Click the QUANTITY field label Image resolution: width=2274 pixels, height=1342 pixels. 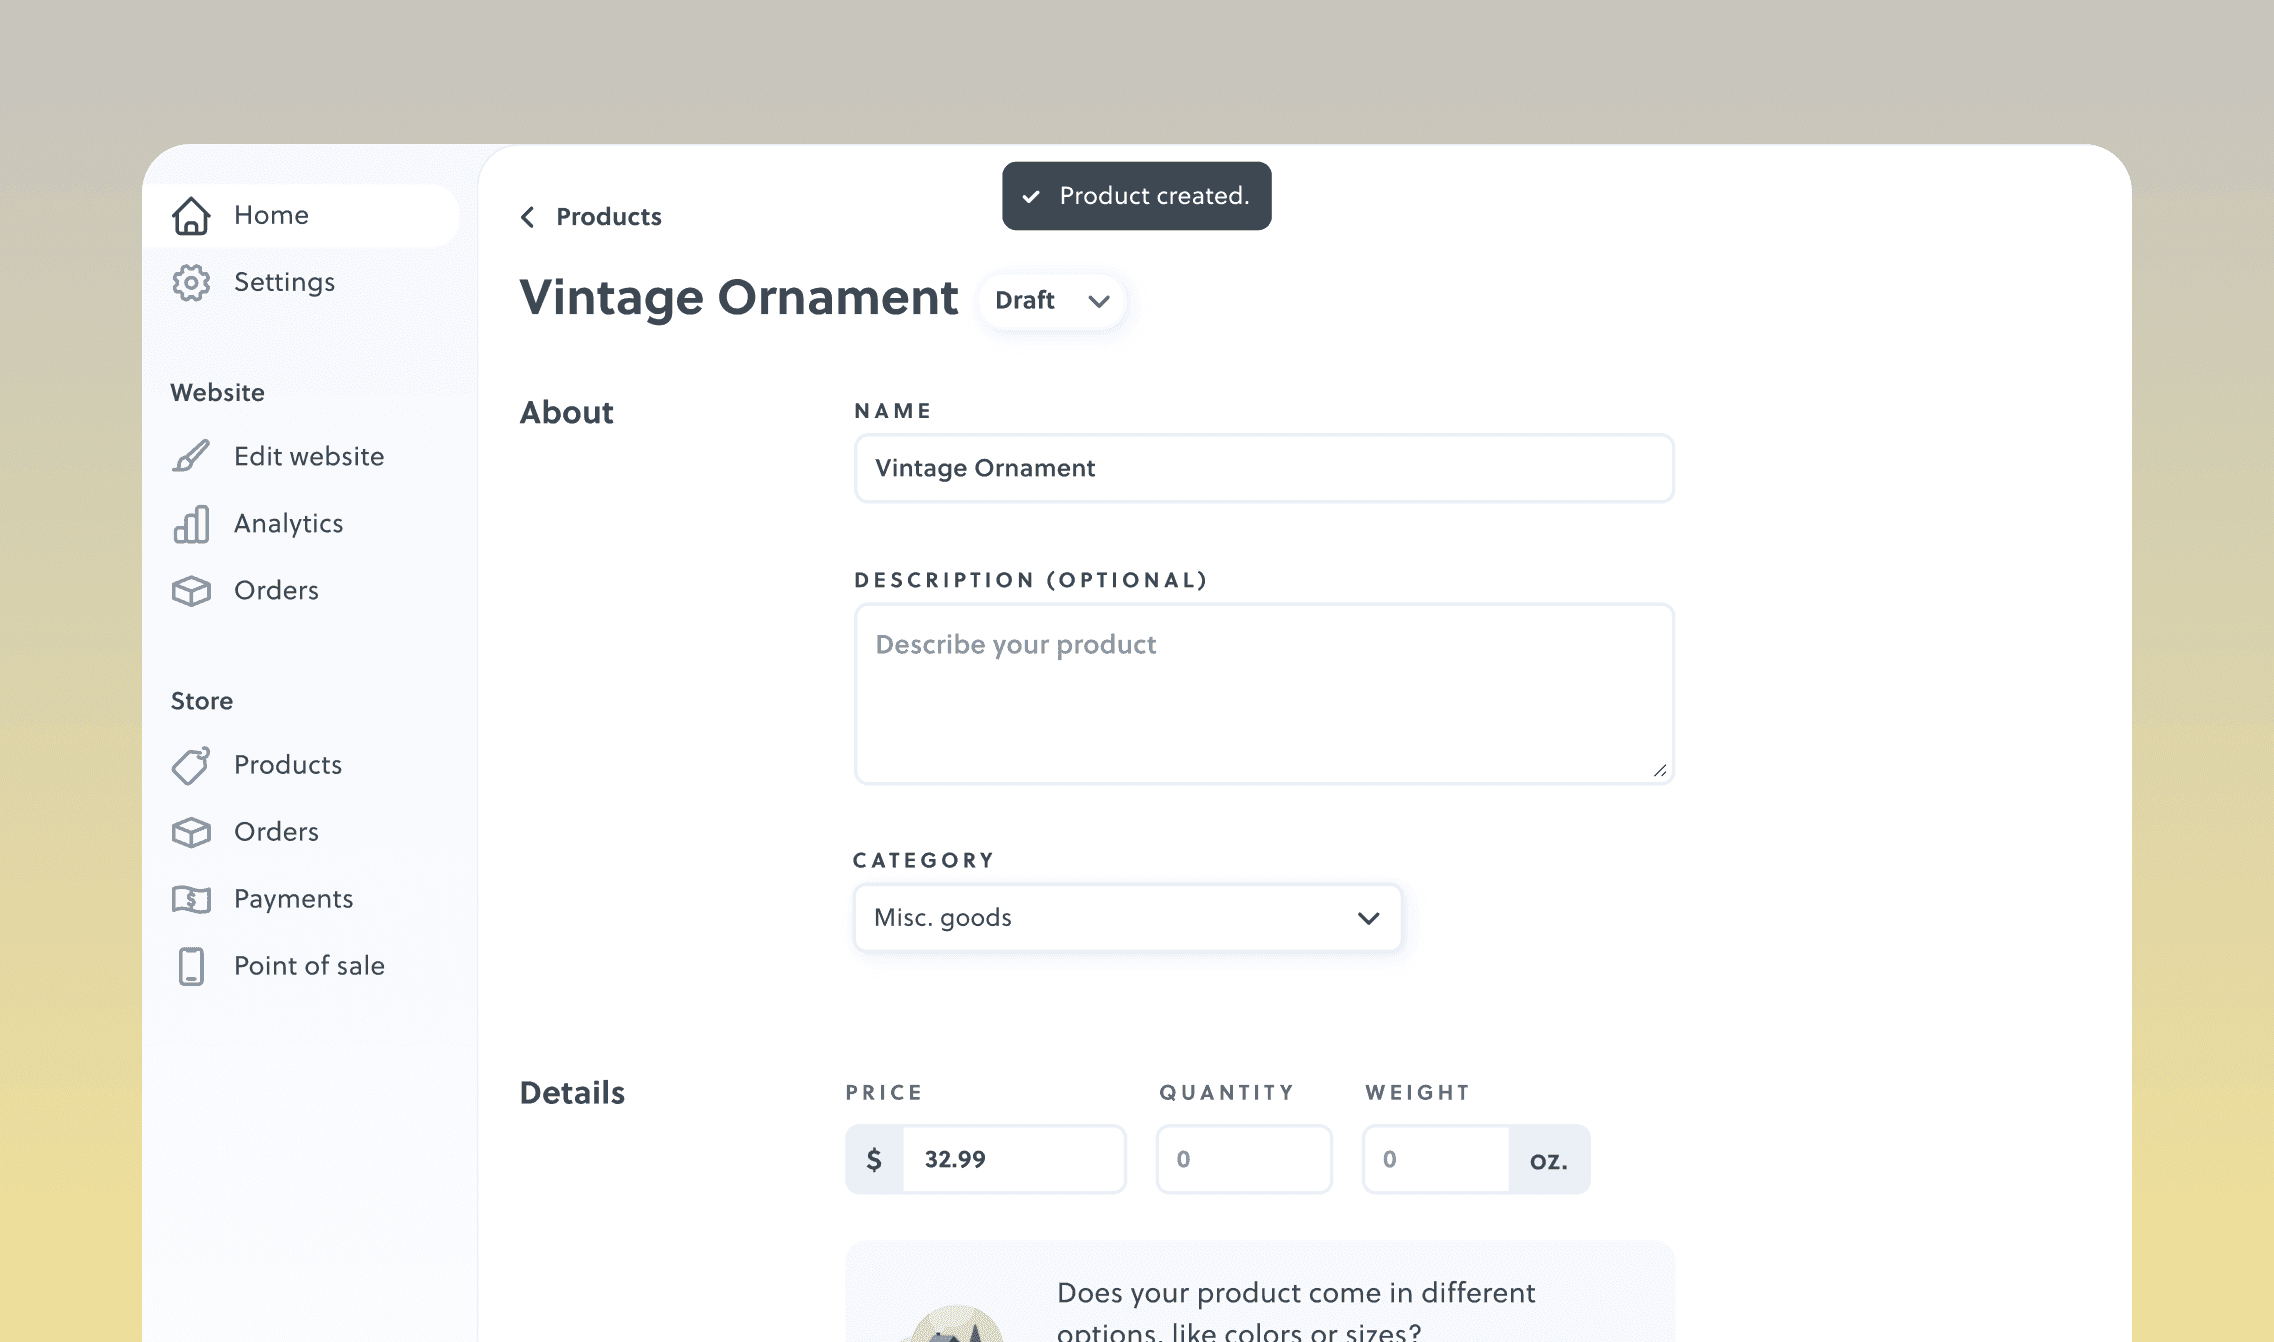click(x=1227, y=1093)
